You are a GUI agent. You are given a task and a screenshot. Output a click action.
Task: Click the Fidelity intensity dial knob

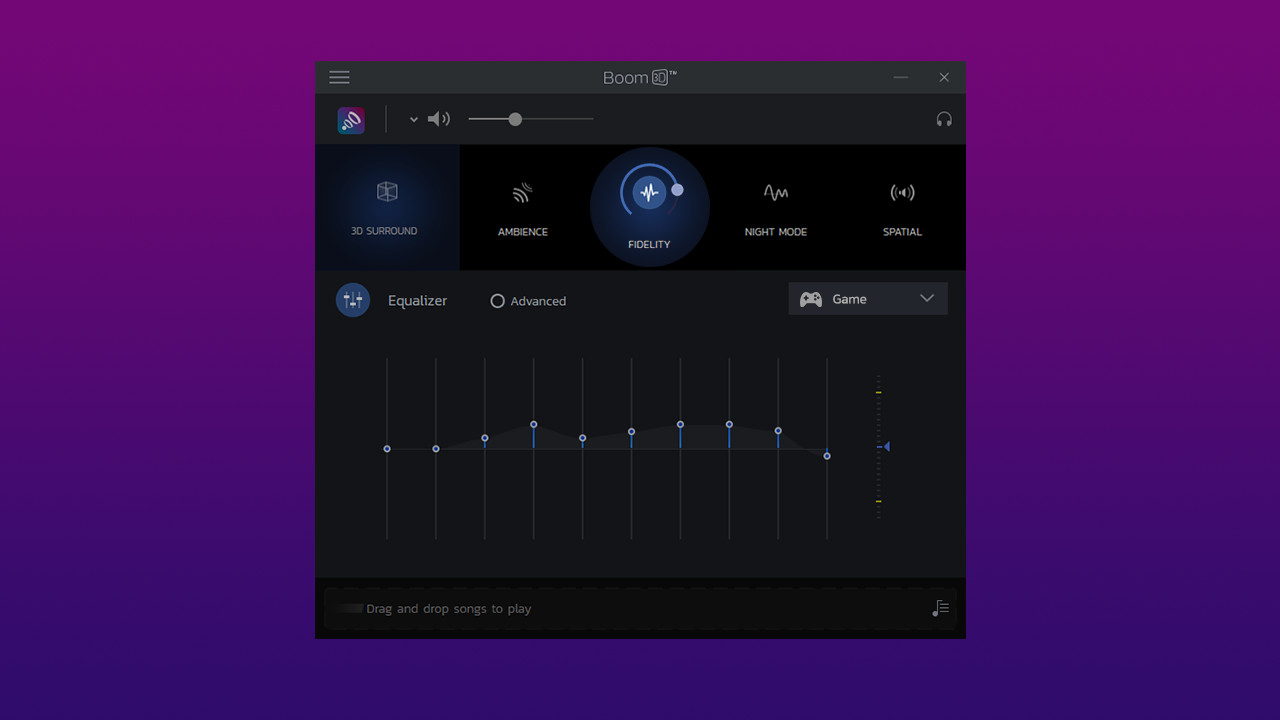coord(677,190)
